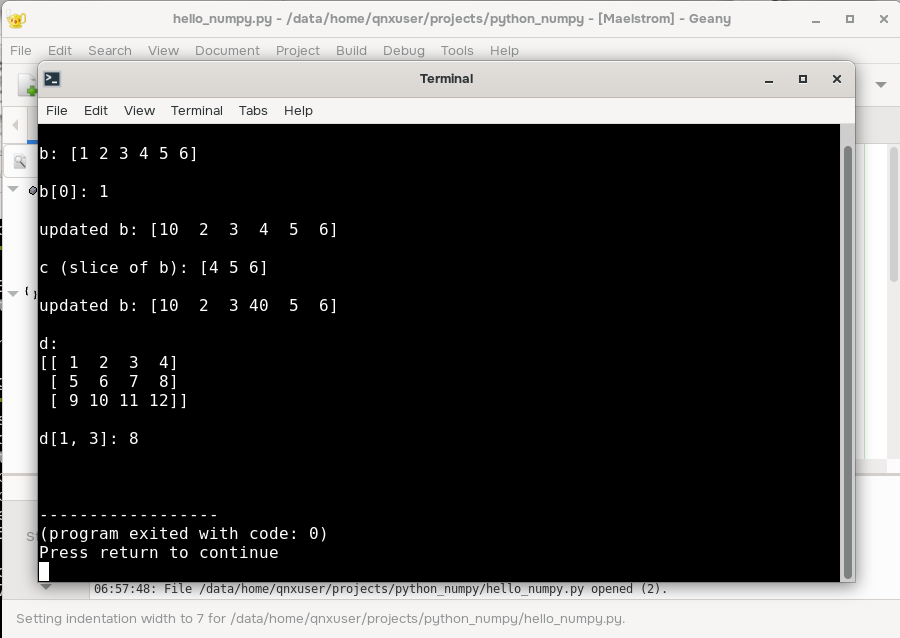The image size is (900, 638).
Task: Open Geany's Debug menu
Action: (x=404, y=50)
